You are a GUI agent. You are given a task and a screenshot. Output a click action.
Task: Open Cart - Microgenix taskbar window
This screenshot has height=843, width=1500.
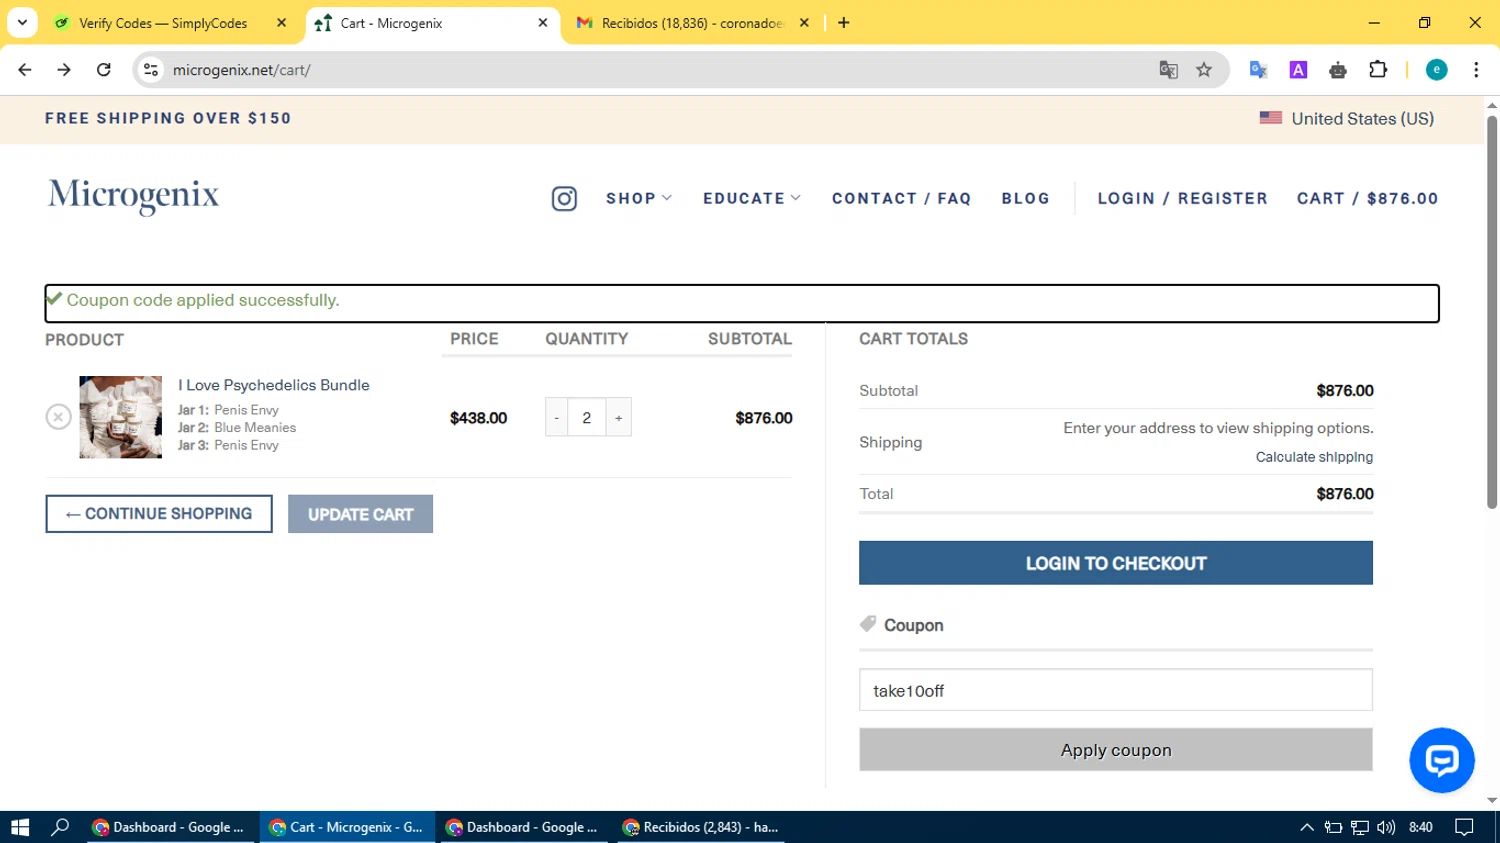tap(348, 827)
